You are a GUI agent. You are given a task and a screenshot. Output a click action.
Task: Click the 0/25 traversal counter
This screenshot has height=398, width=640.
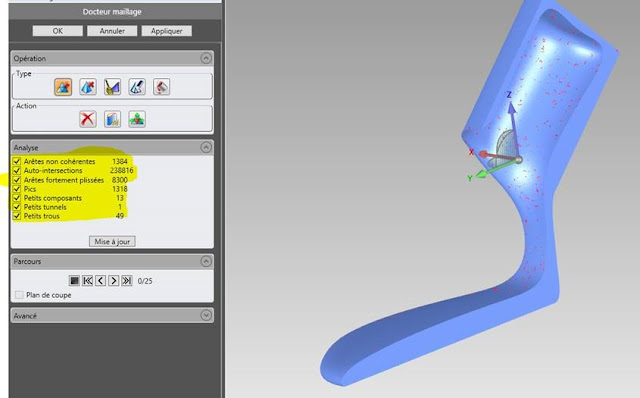point(145,281)
